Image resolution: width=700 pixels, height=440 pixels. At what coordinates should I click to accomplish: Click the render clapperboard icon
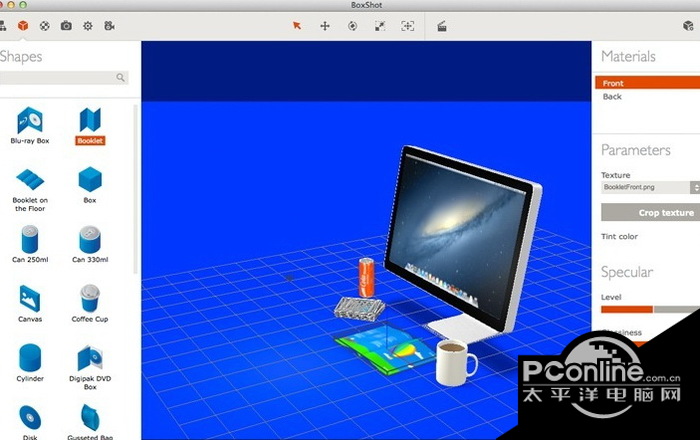442,26
